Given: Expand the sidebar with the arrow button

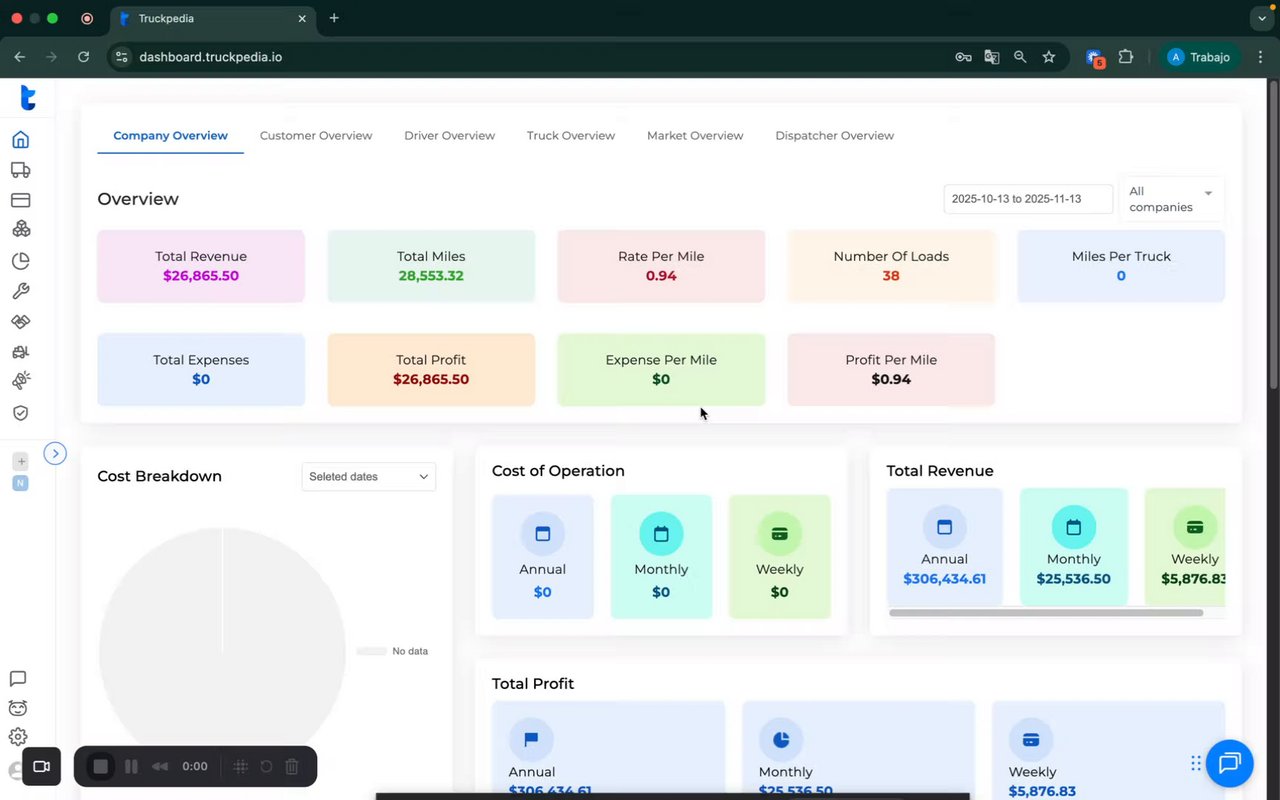Looking at the screenshot, I should [x=55, y=454].
